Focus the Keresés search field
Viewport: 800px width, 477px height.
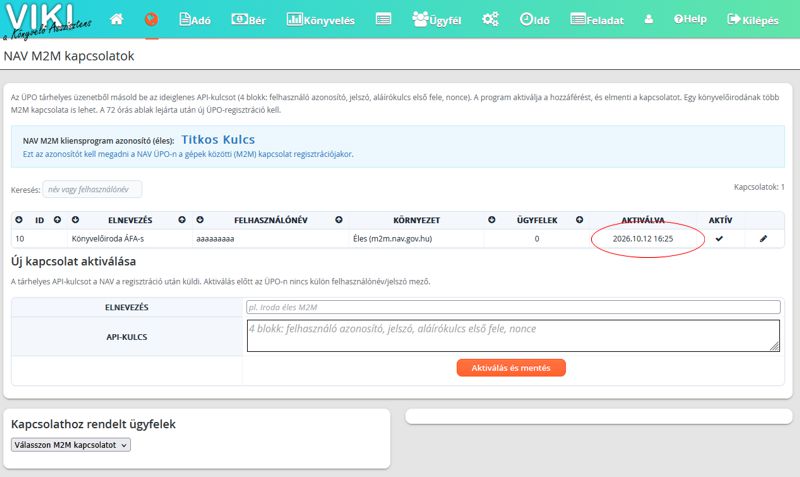[92, 189]
